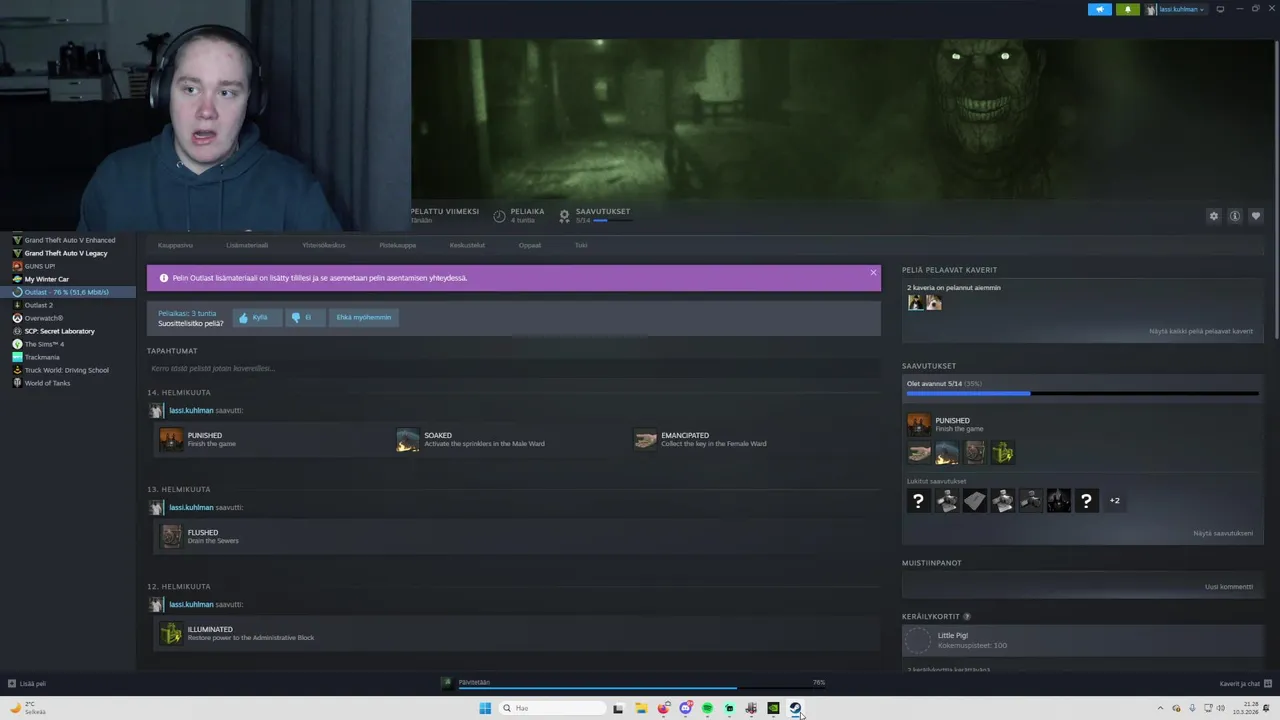Viewport: 1280px width, 720px height.
Task: Switch to Big Picture mode icon
Action: click(x=1220, y=9)
